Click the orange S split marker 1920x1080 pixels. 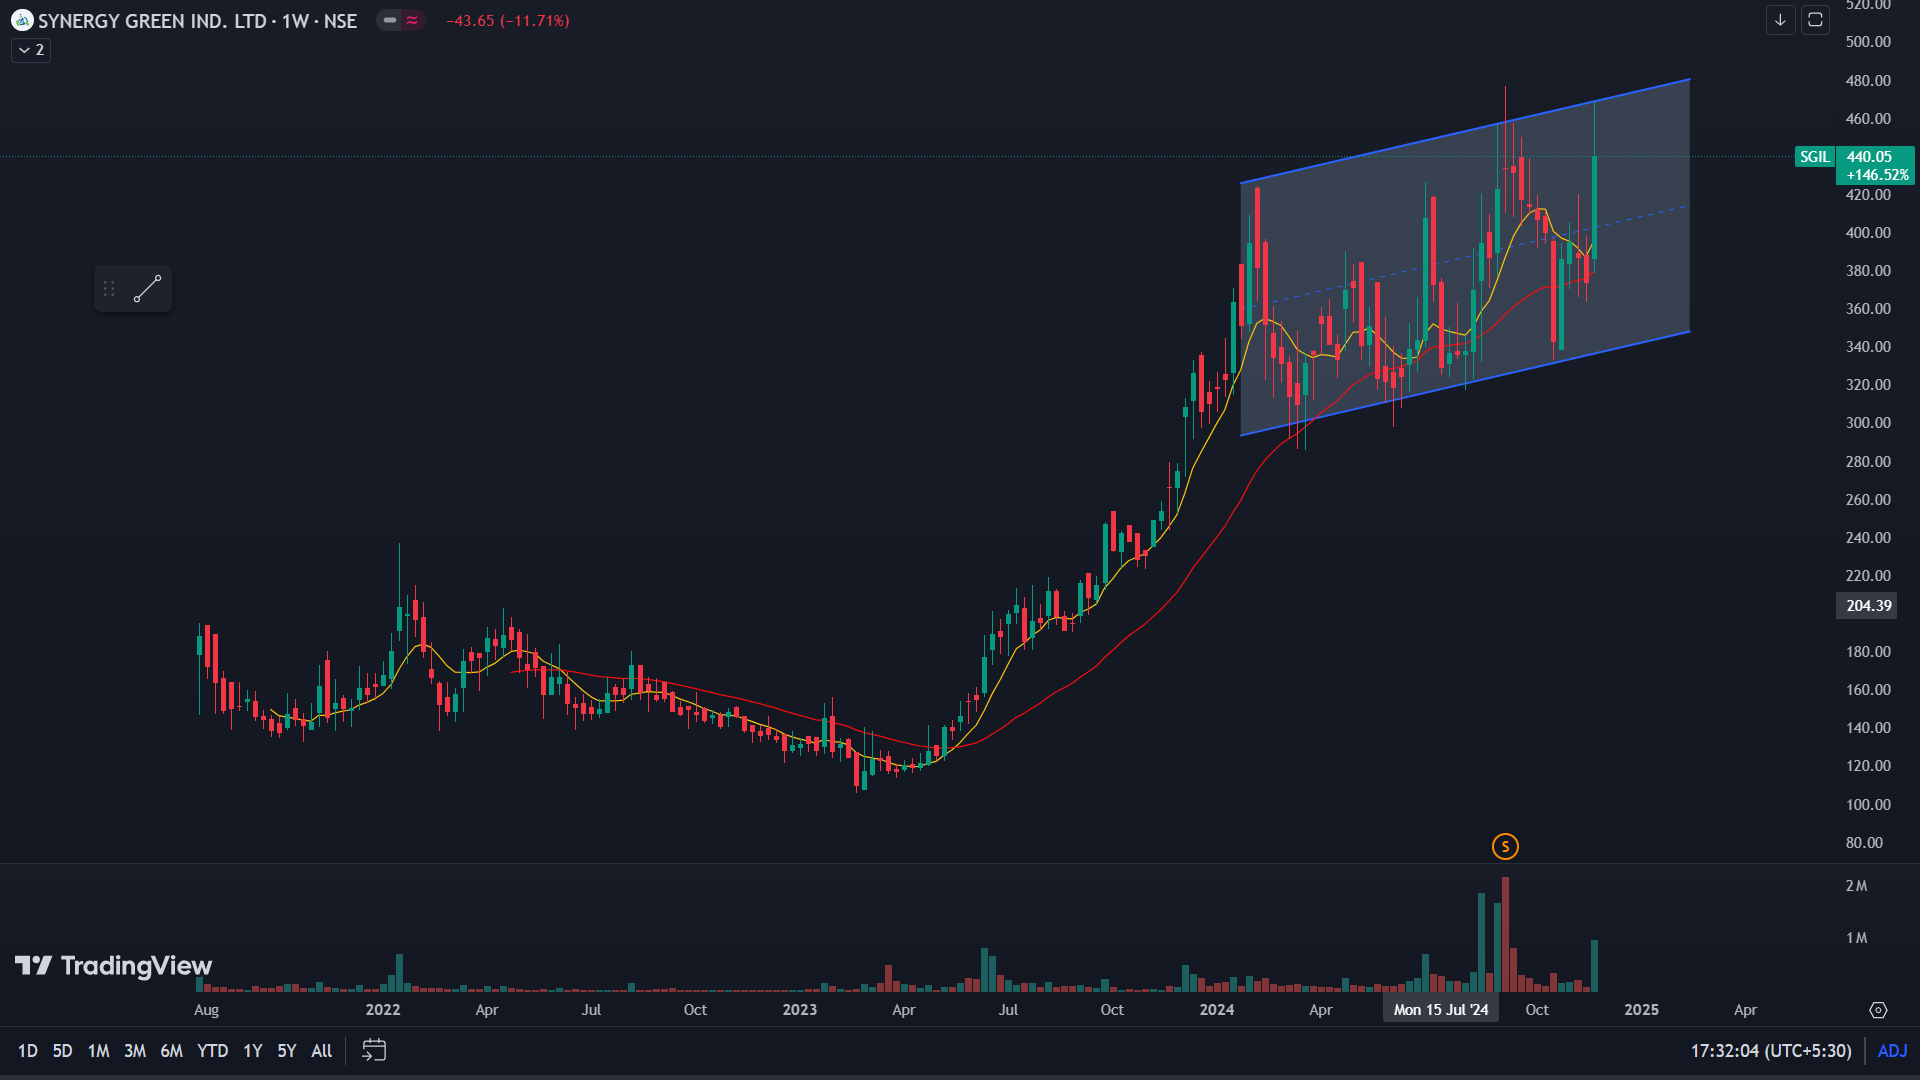click(x=1505, y=847)
